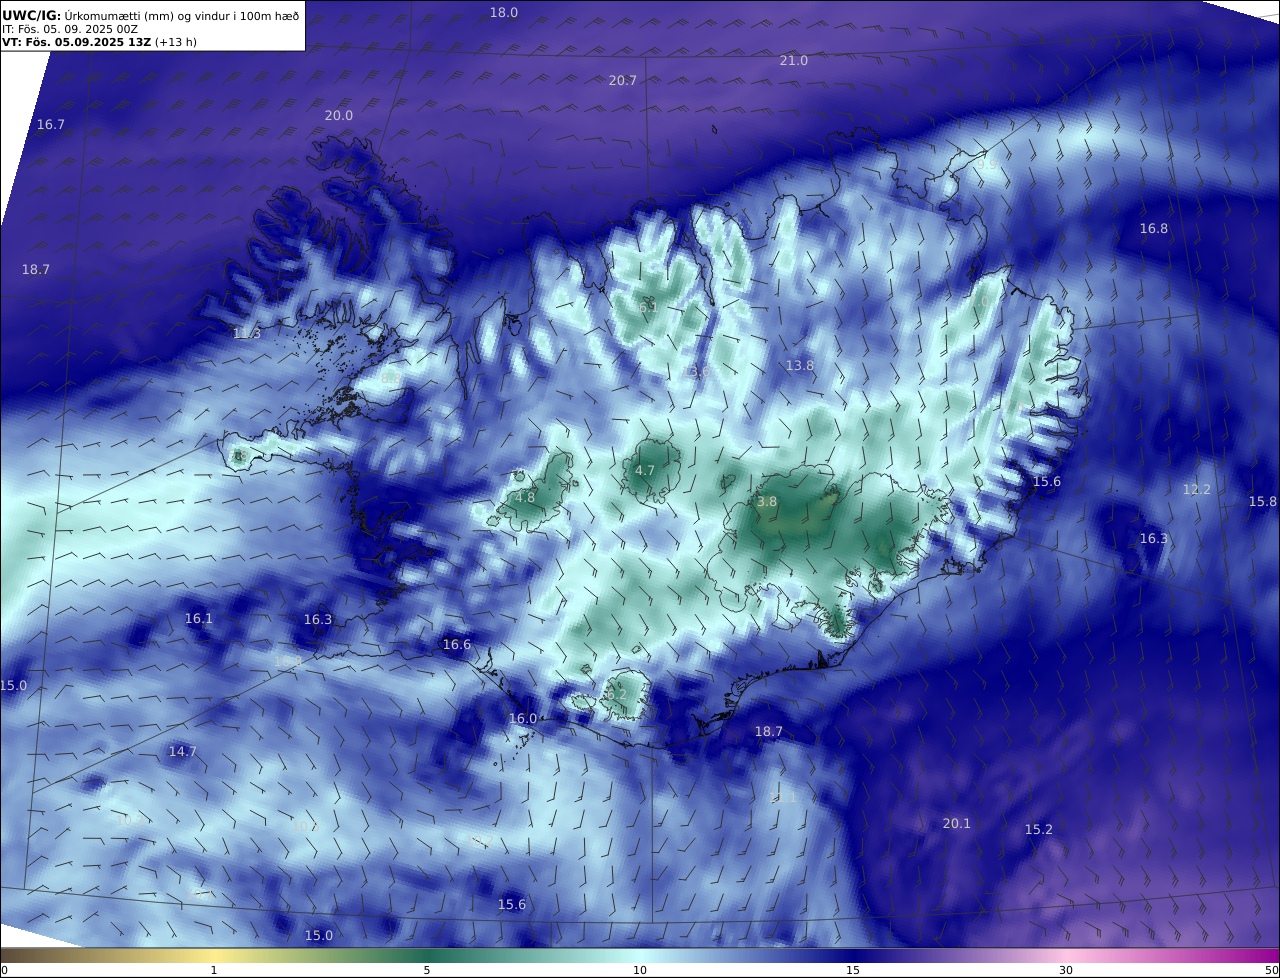Viewport: 1280px width, 978px height.
Task: Click the 4.7 value over Hofsjökull glacier
Action: tap(645, 471)
